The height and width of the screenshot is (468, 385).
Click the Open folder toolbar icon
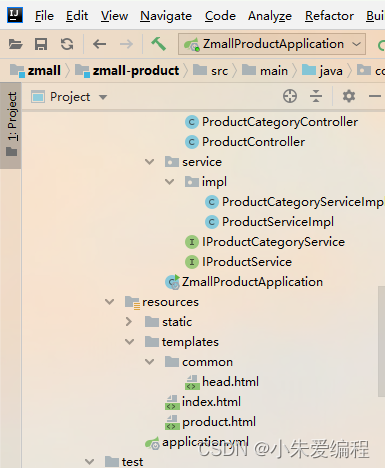(x=15, y=44)
